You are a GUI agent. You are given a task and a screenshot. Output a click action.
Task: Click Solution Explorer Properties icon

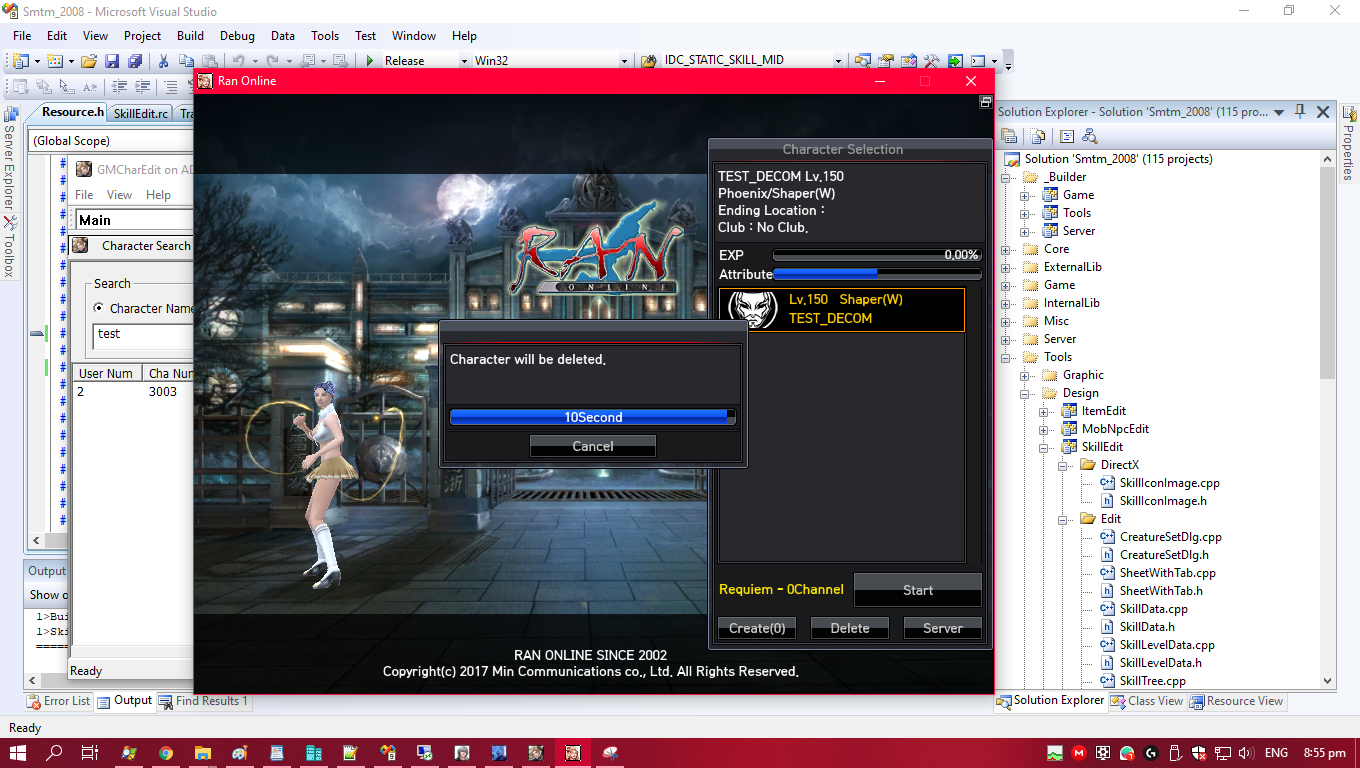tap(1009, 136)
